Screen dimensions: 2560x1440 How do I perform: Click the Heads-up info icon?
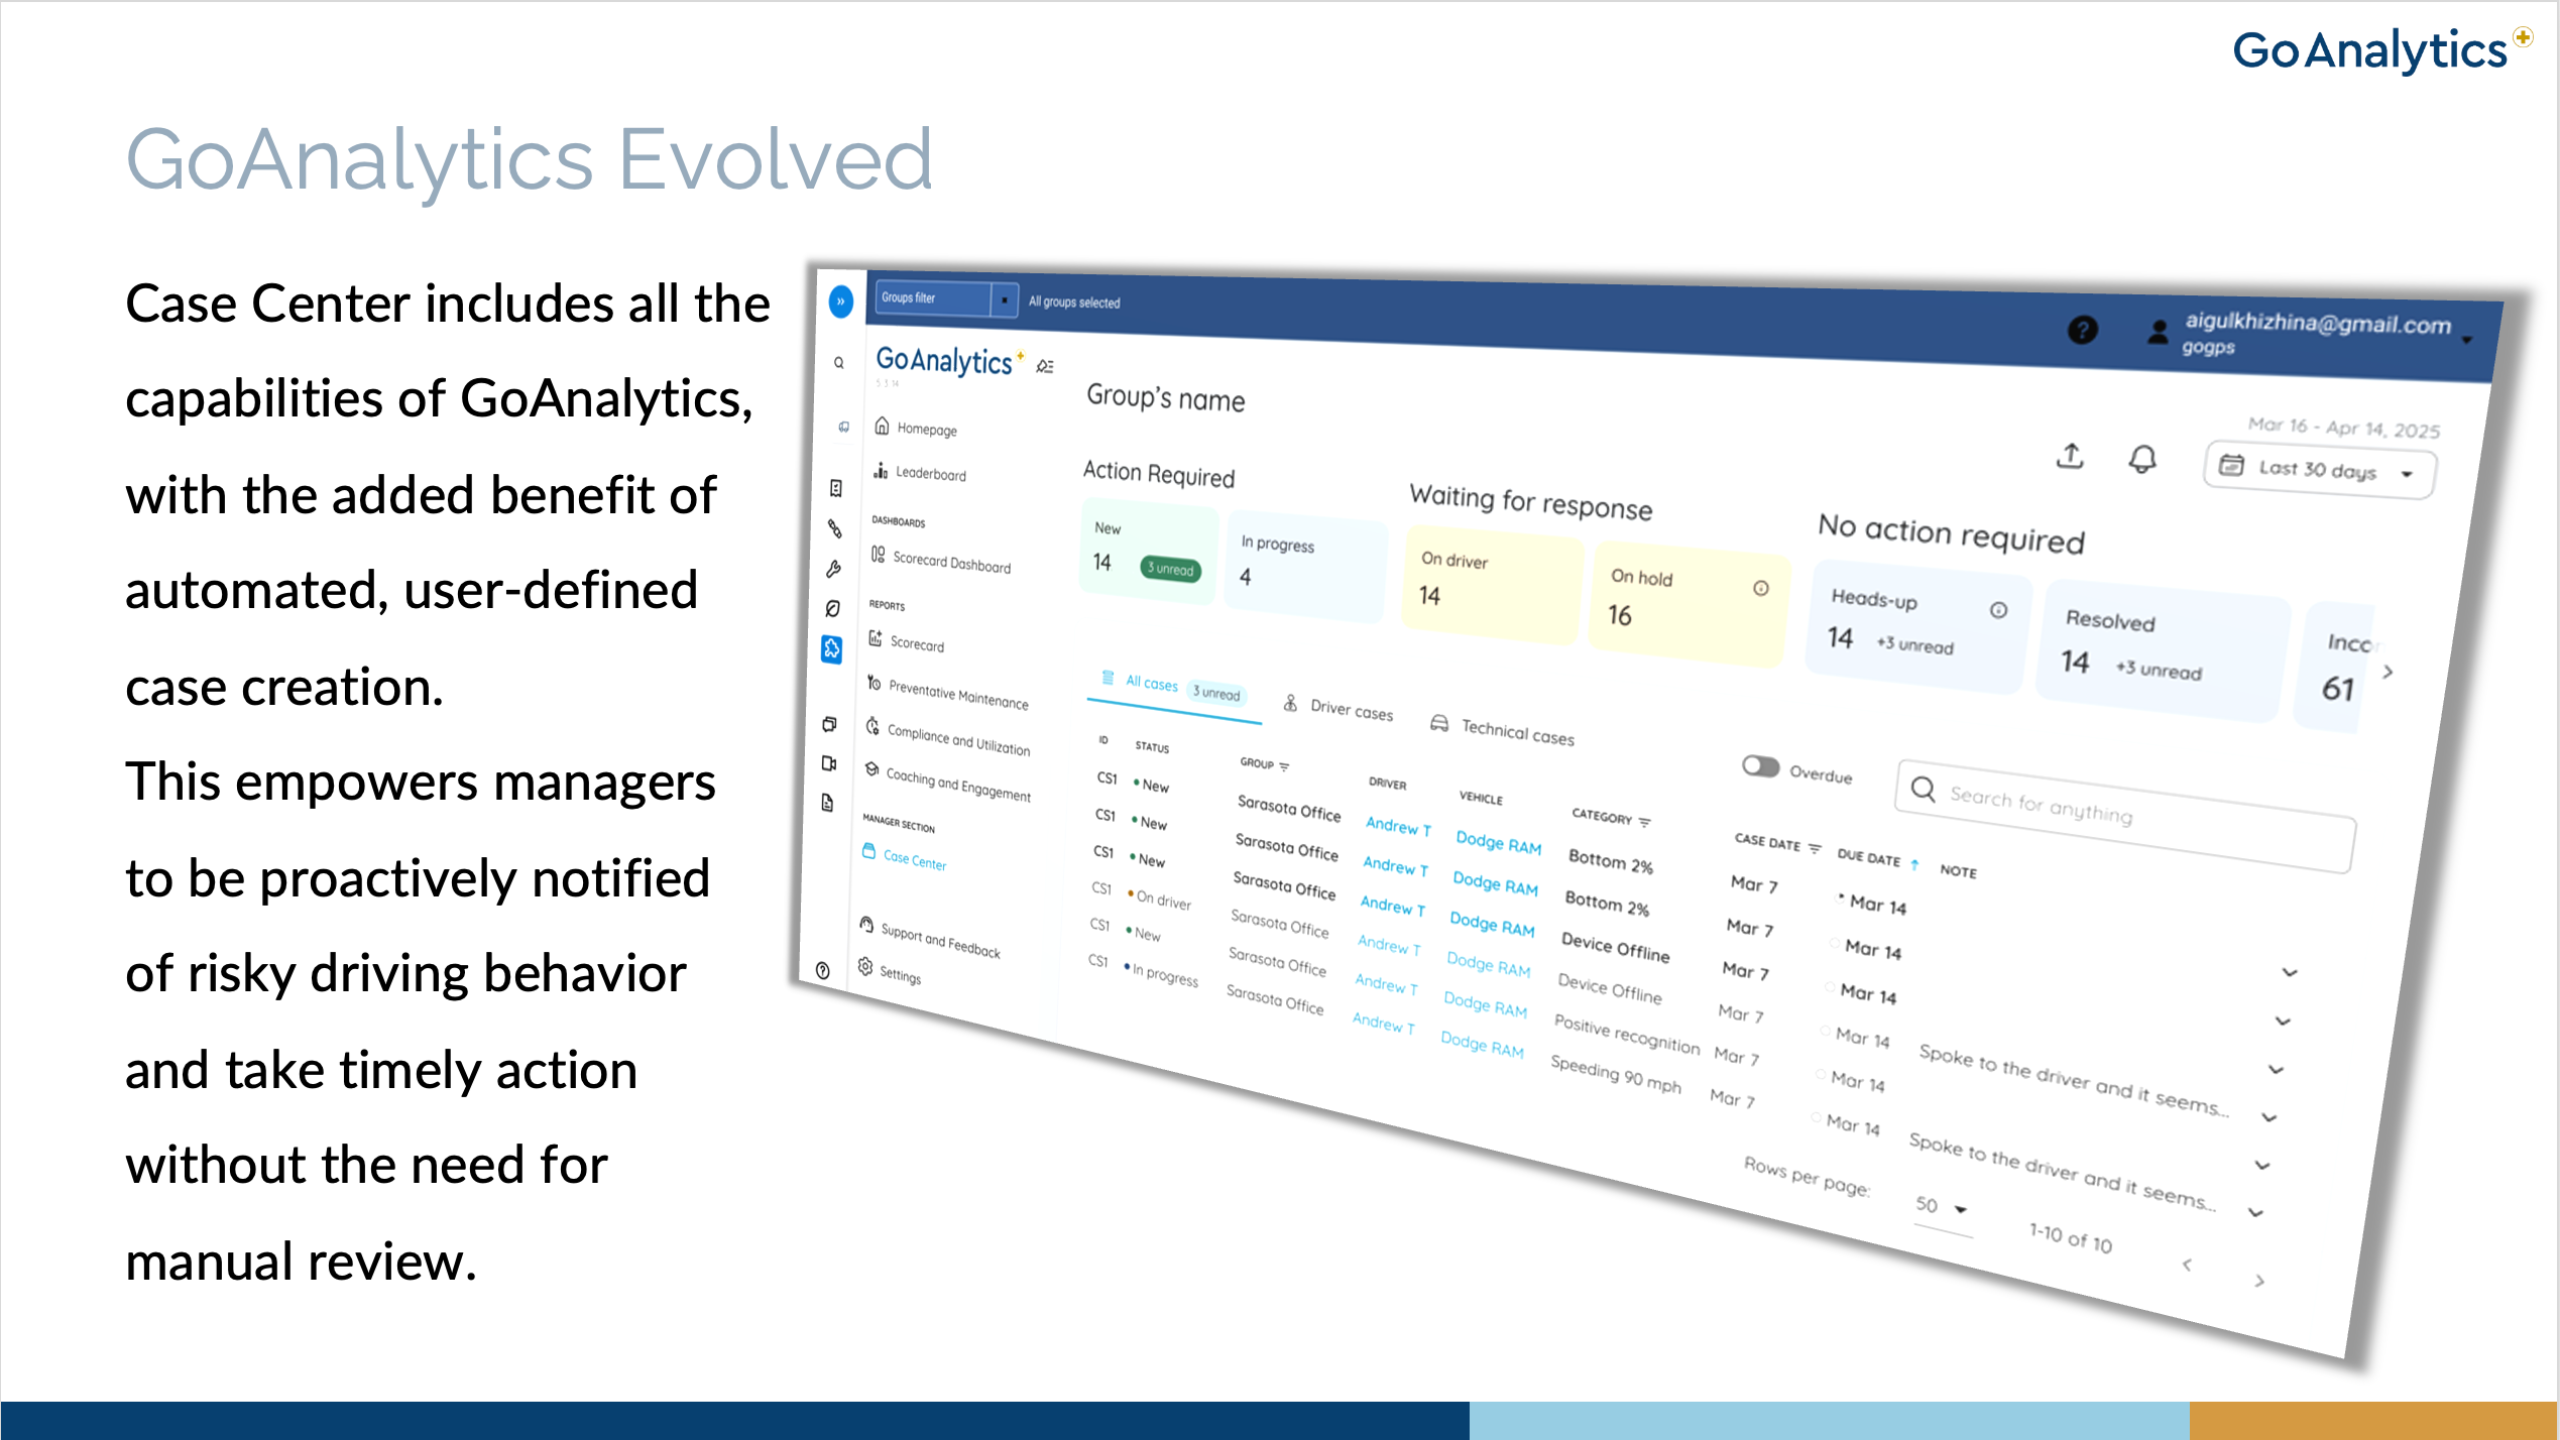(x=1997, y=610)
